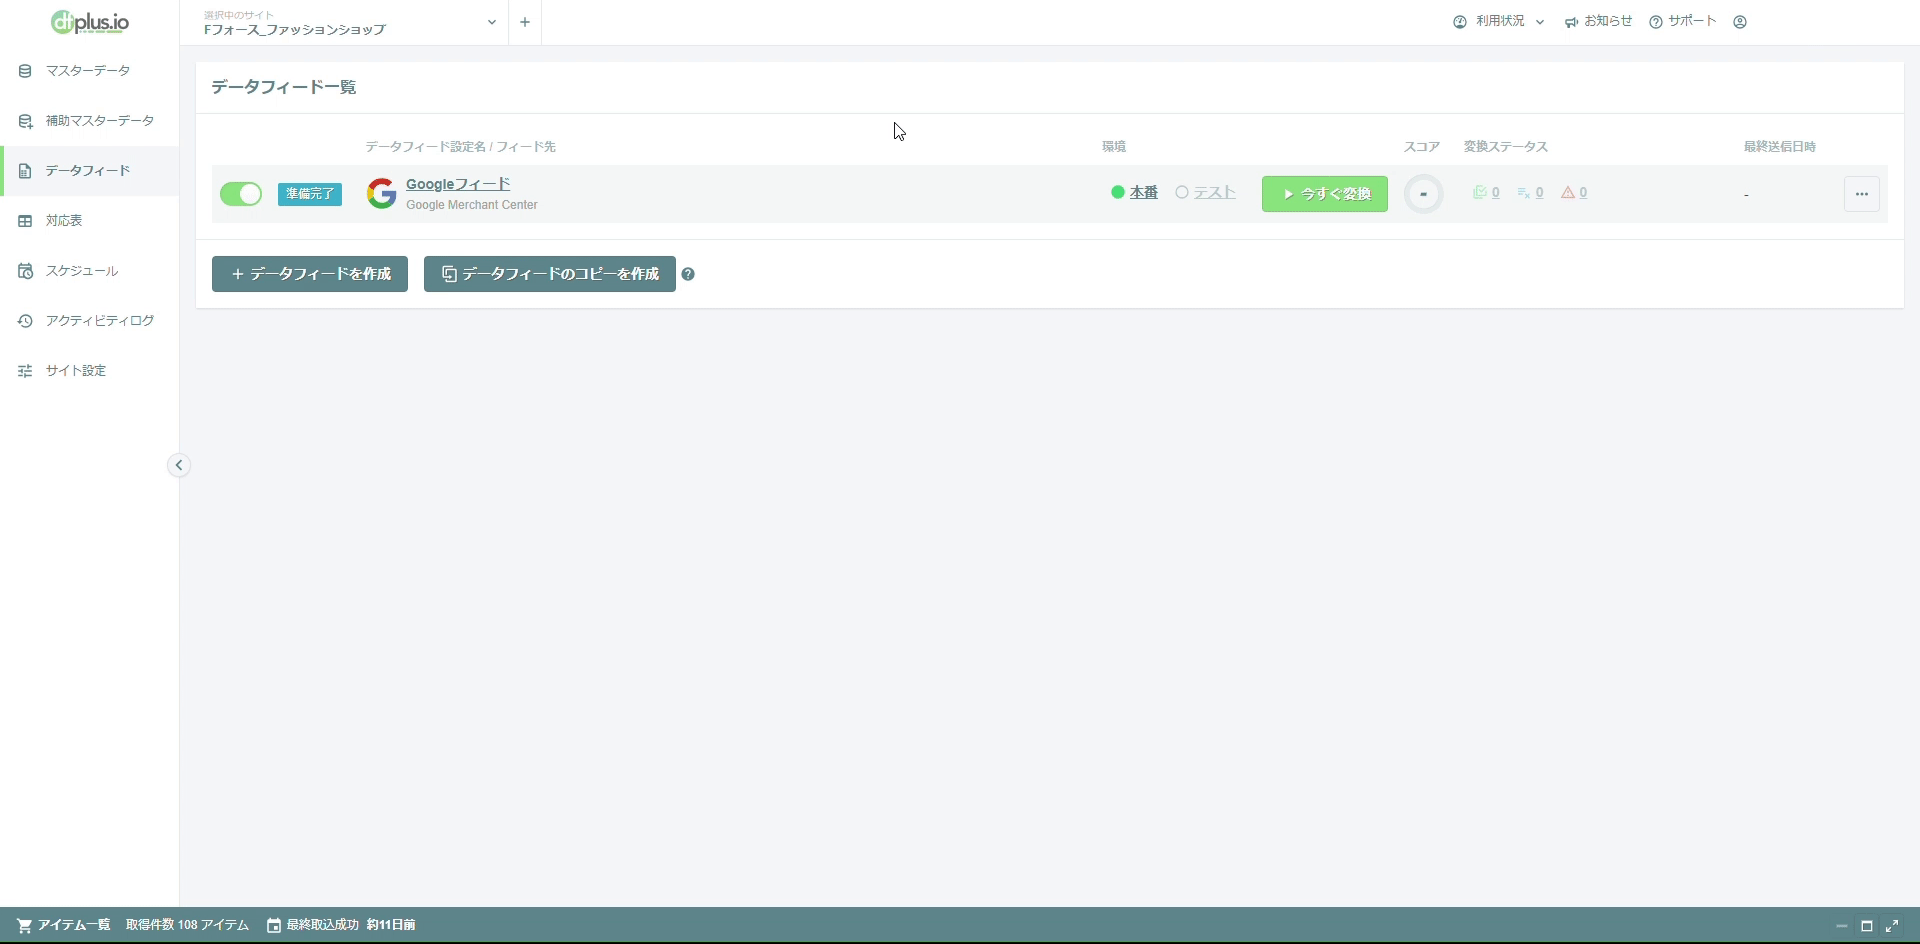Viewport: 1920px width, 944px height.
Task: Click 変換ステータス column header
Action: [1506, 147]
